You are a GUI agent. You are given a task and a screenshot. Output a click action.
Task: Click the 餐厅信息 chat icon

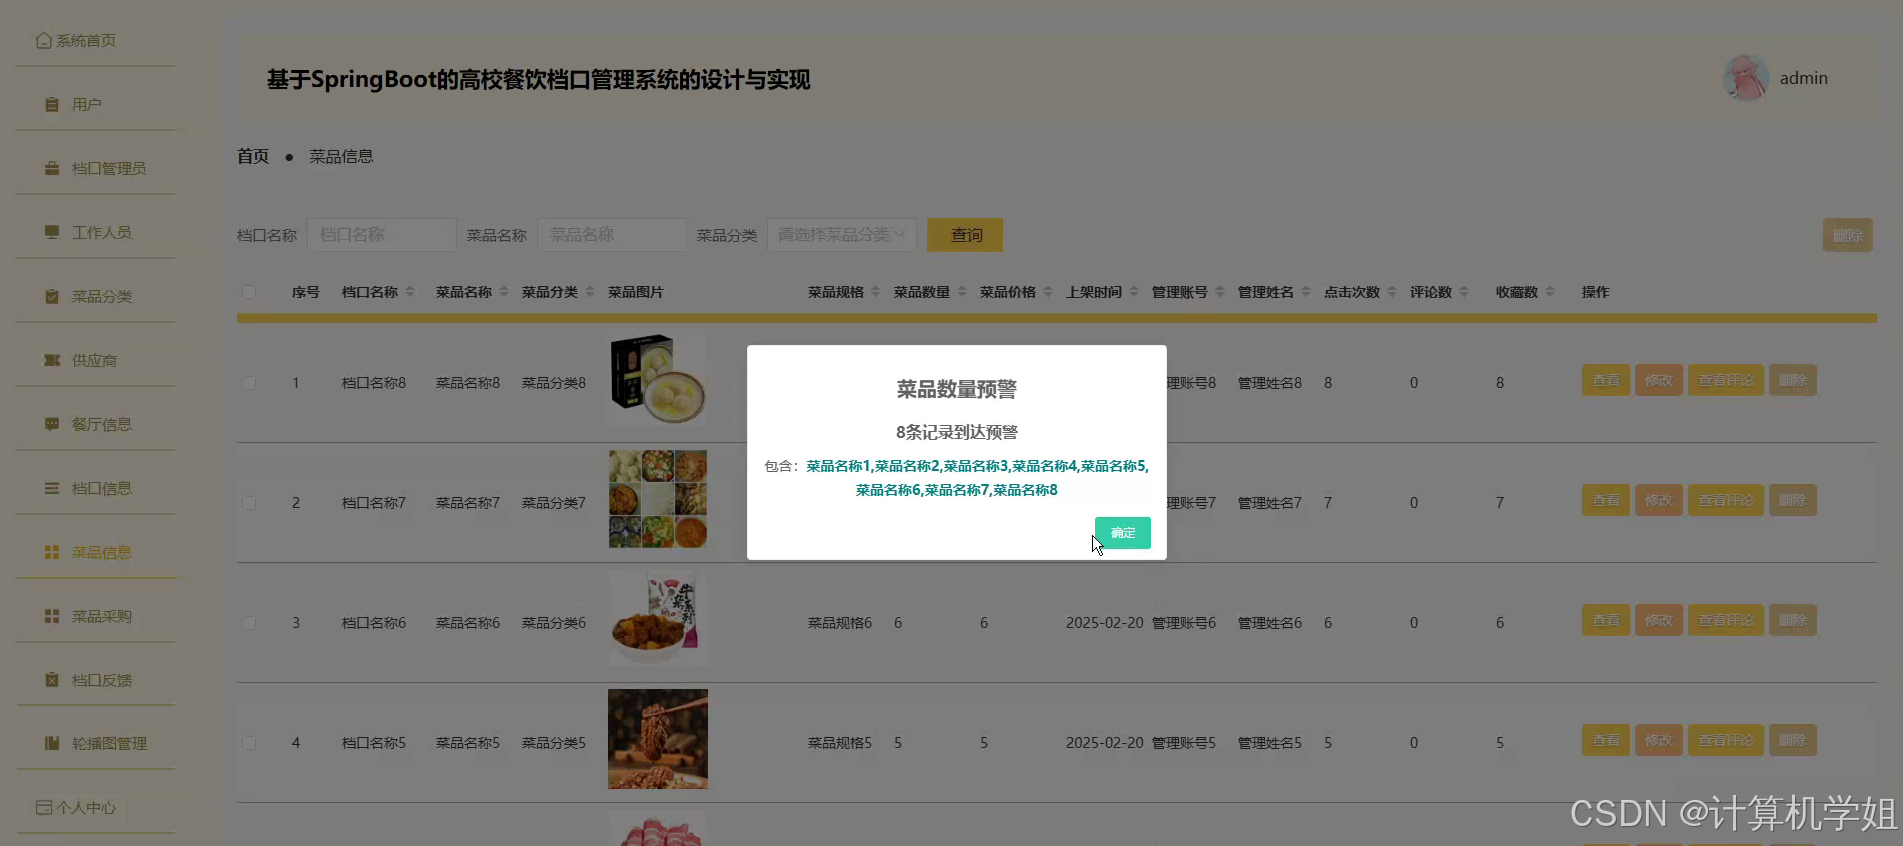[52, 424]
